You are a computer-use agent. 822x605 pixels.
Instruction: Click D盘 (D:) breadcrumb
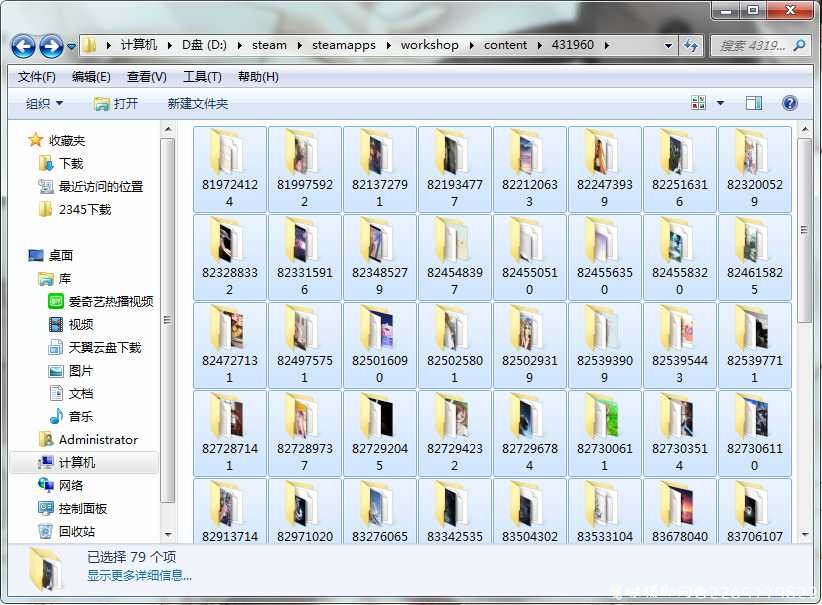[x=204, y=45]
